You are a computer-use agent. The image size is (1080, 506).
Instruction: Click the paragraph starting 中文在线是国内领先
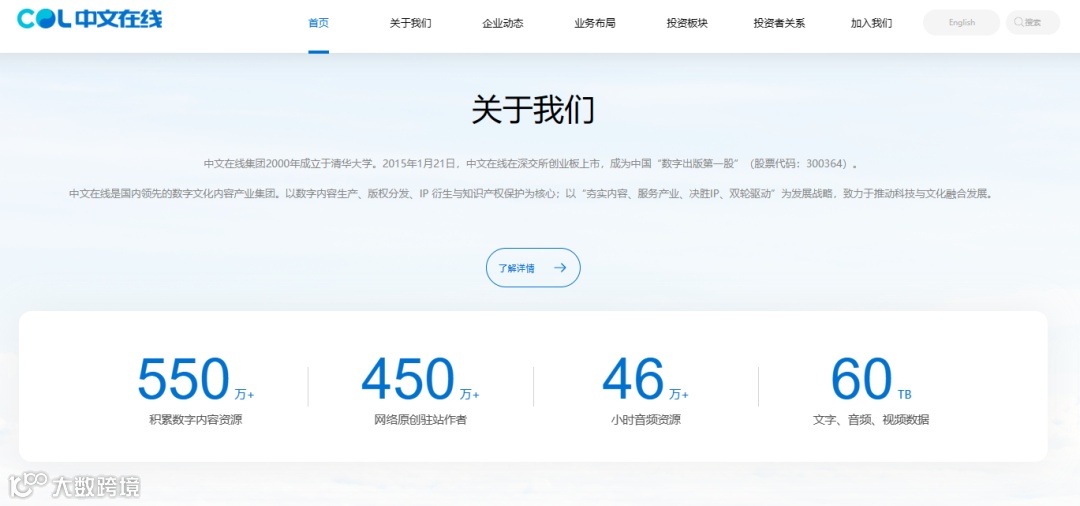tap(531, 193)
